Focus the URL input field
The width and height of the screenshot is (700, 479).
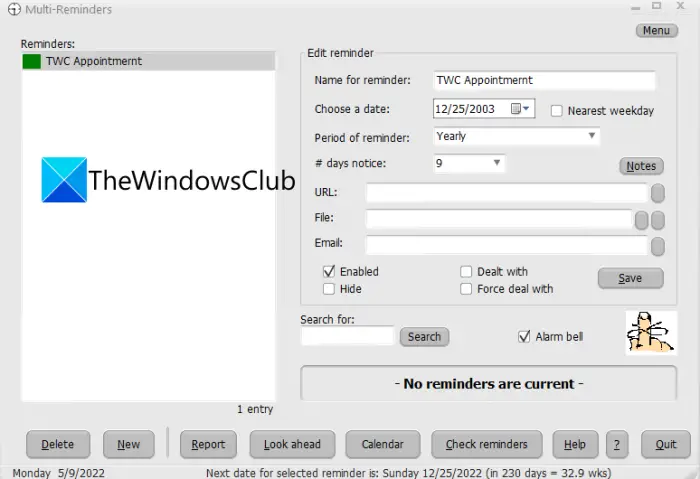[x=506, y=193]
